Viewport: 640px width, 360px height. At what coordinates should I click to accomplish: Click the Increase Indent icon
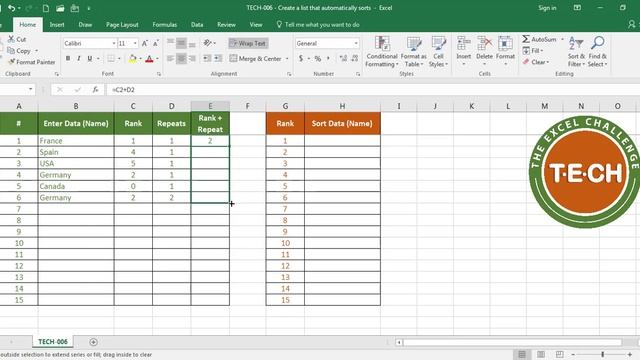pos(218,59)
